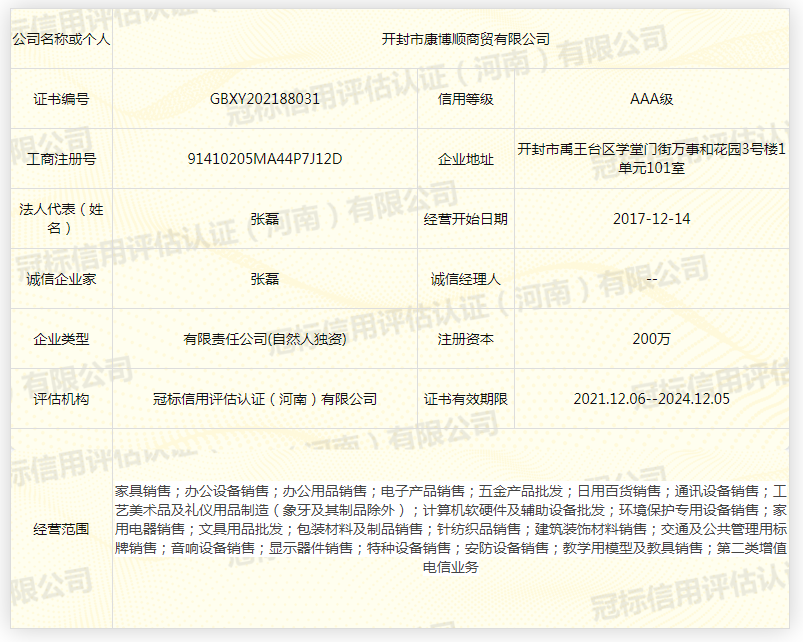Select certificate number GBXY202188031

tap(265, 99)
